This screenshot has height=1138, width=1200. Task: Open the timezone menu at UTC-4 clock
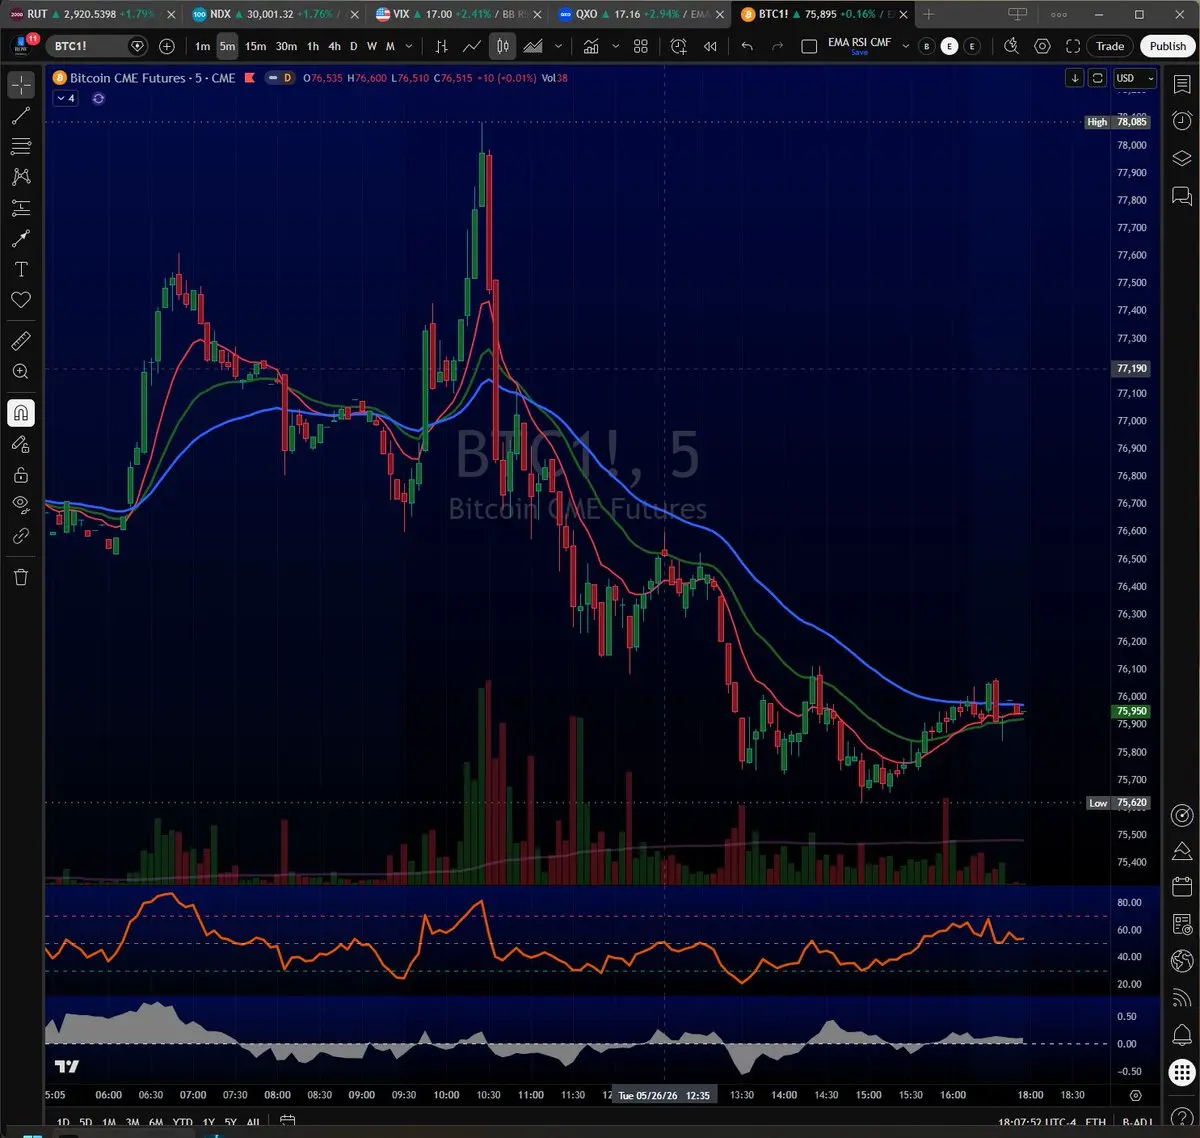(x=1036, y=1123)
